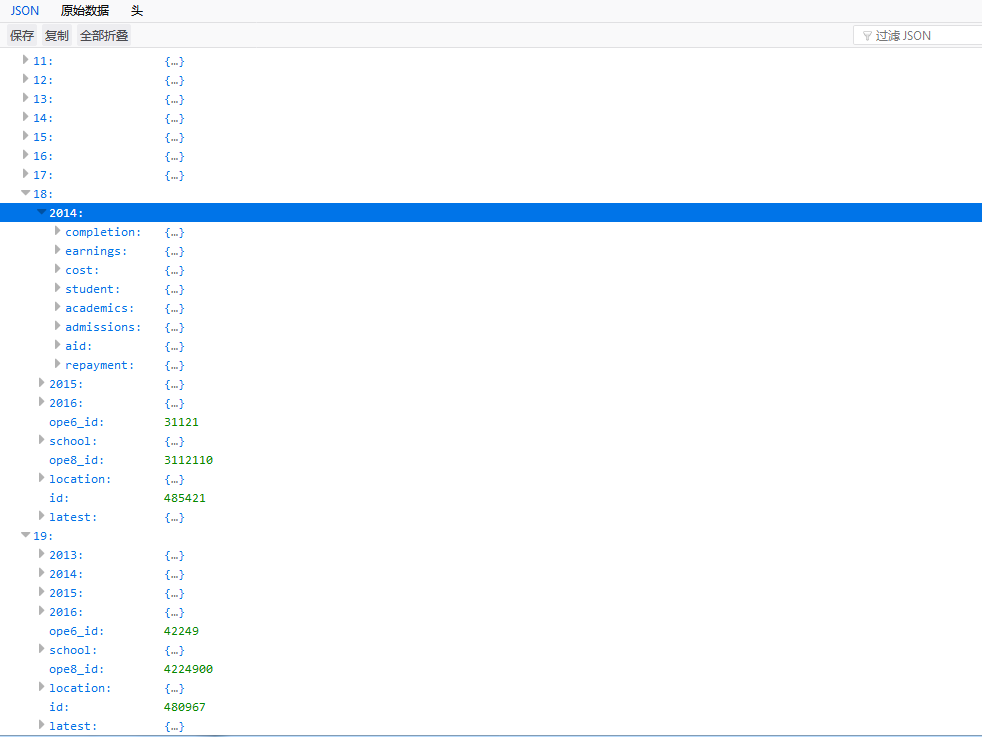Image resolution: width=982 pixels, height=737 pixels.
Task: Expand 2015 under node 18
Action: (x=41, y=383)
